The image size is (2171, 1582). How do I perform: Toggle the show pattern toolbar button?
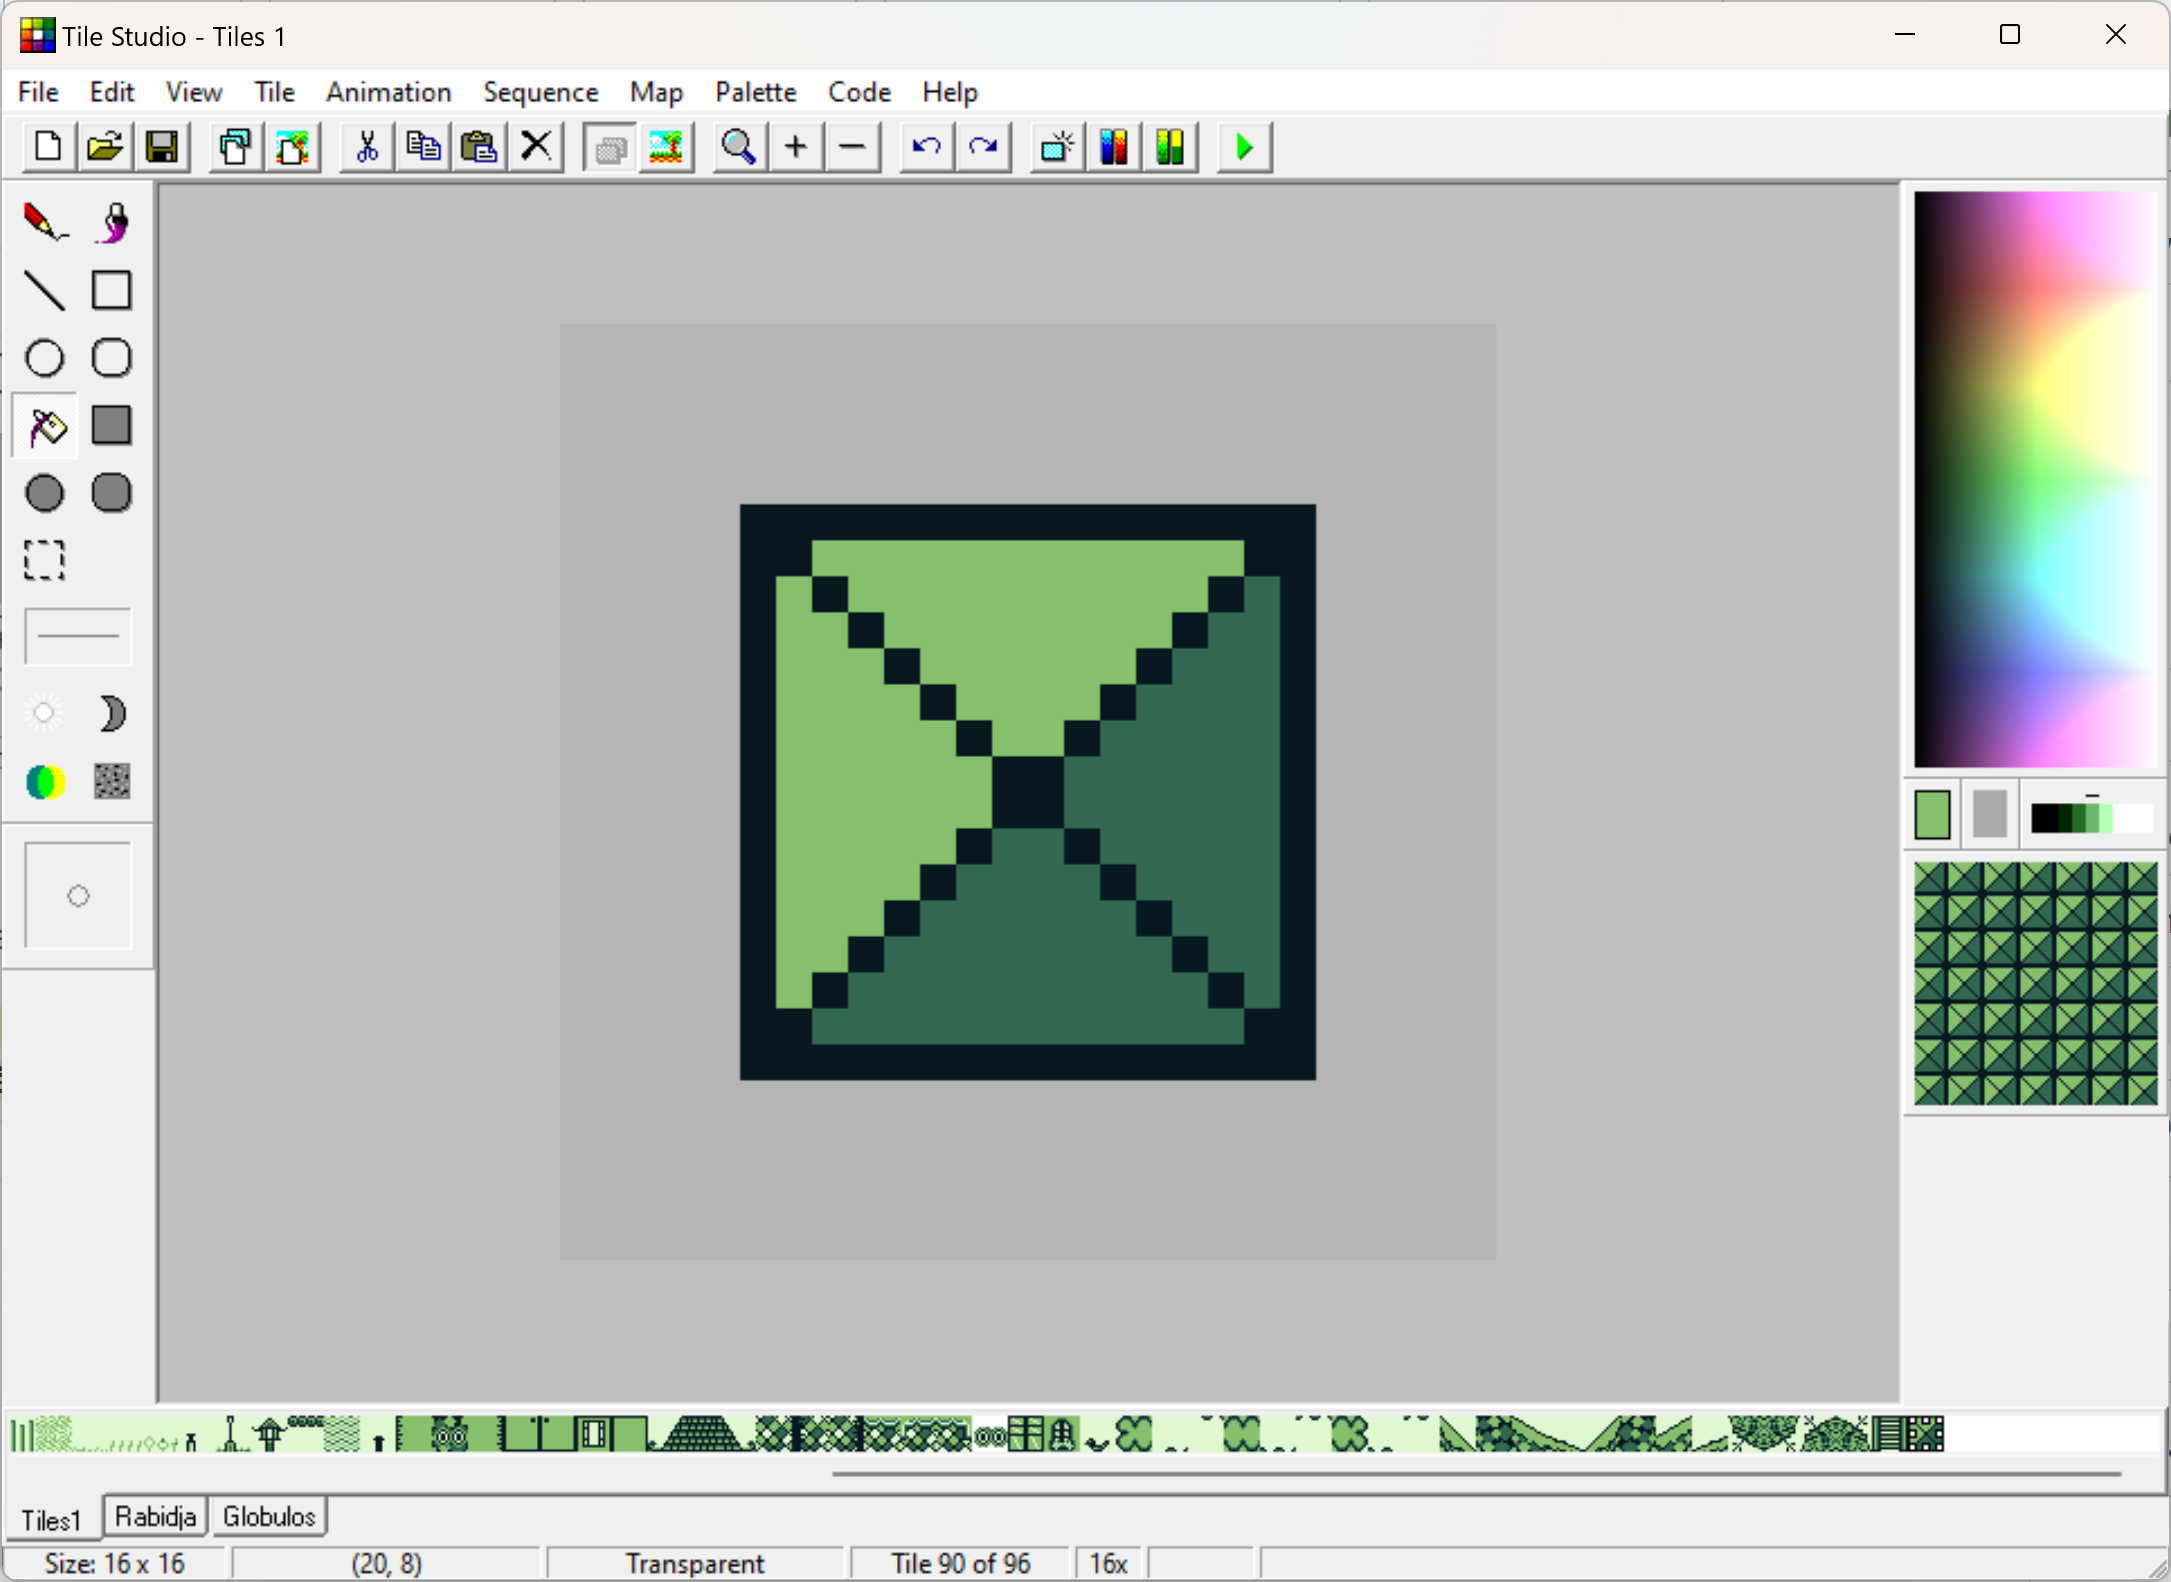[x=609, y=147]
